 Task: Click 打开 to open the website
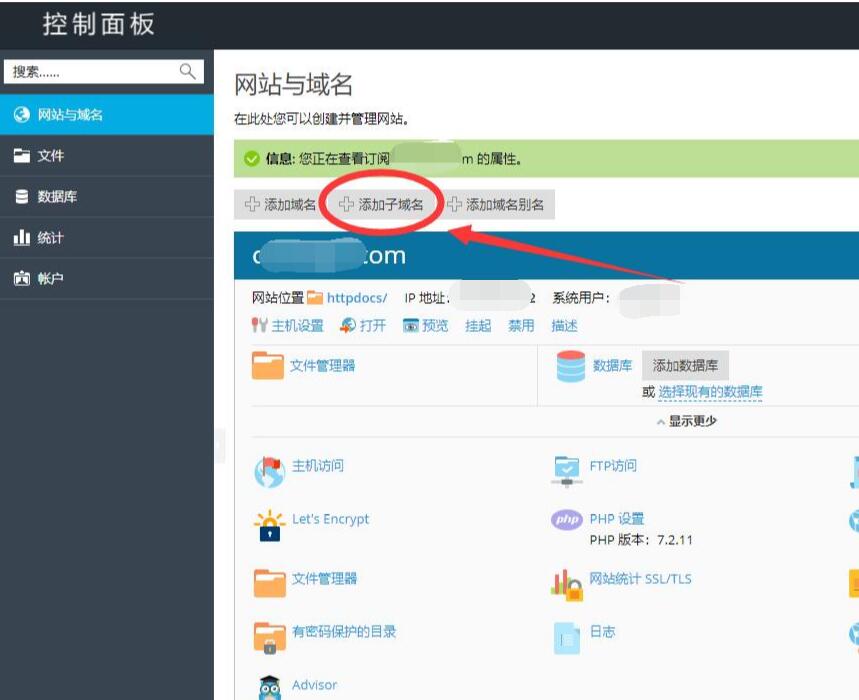tap(373, 326)
